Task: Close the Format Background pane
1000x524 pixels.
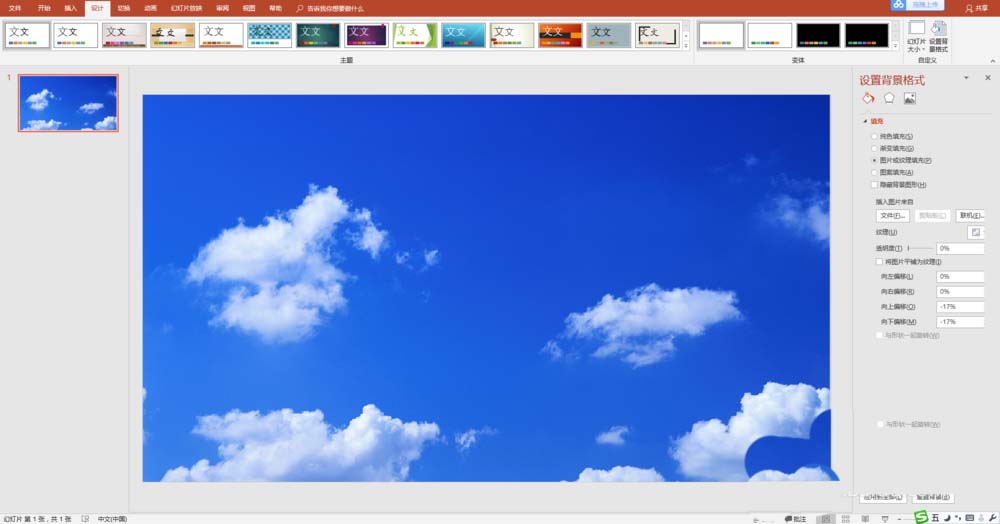Action: [988, 78]
